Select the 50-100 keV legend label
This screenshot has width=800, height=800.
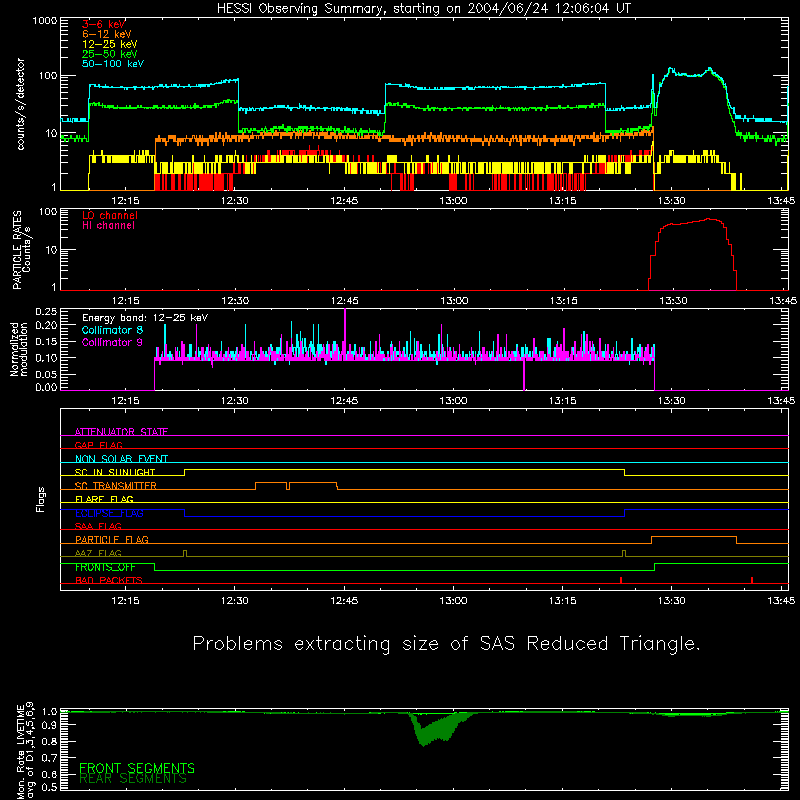click(112, 64)
